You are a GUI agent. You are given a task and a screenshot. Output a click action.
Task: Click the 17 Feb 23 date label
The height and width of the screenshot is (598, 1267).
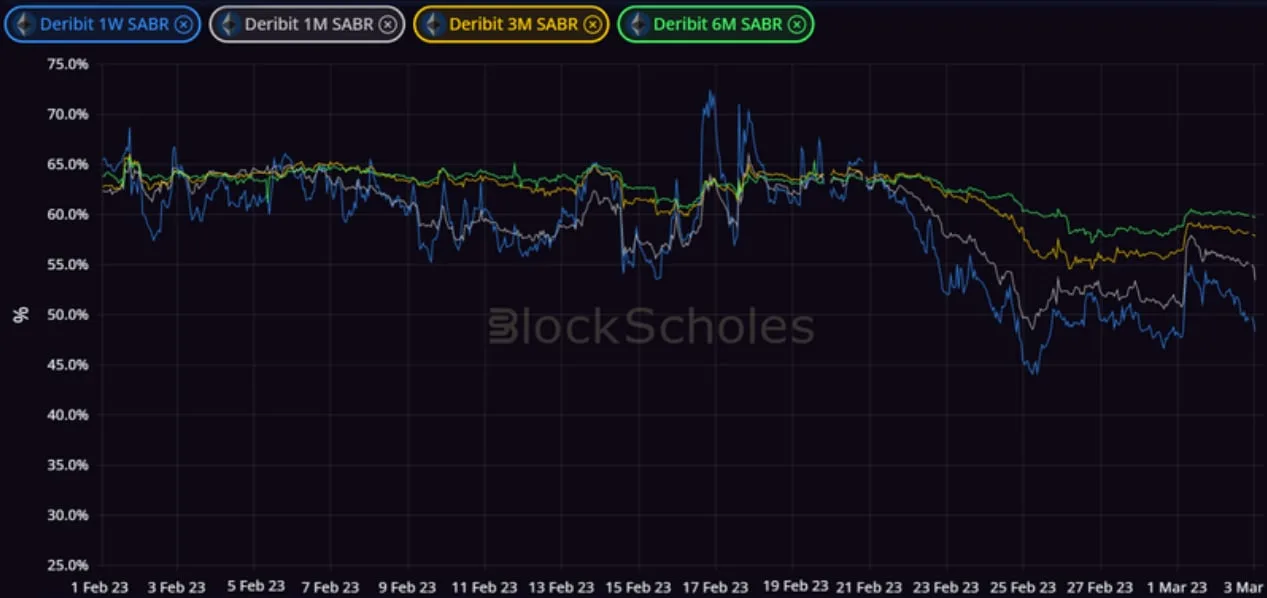click(716, 586)
